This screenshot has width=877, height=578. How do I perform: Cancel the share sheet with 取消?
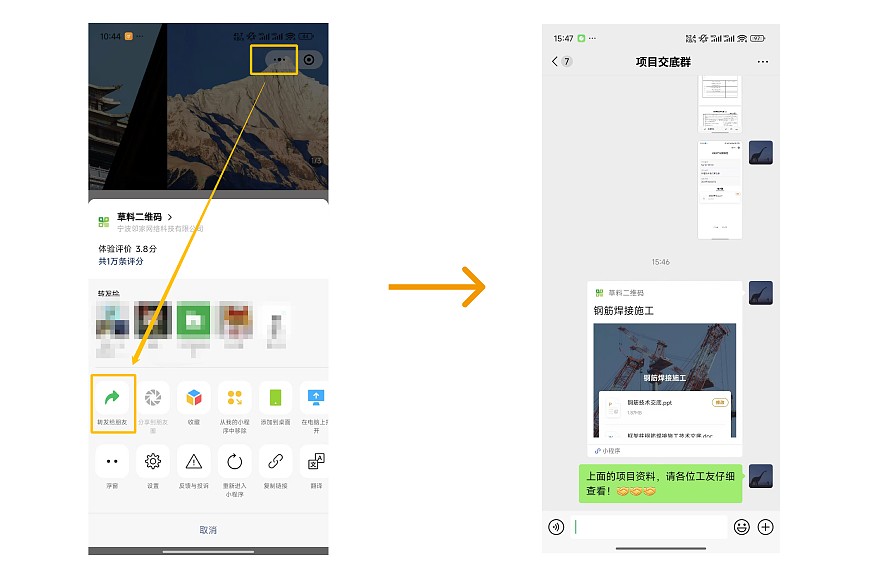[208, 530]
